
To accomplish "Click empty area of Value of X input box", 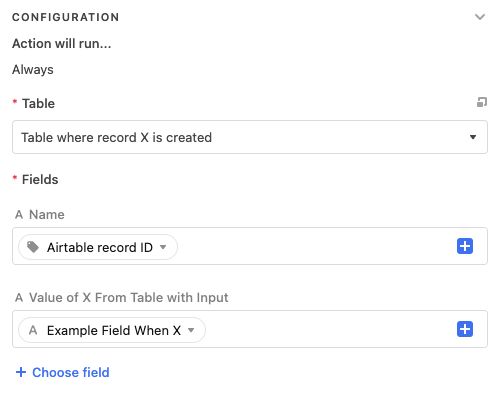I will coord(330,329).
